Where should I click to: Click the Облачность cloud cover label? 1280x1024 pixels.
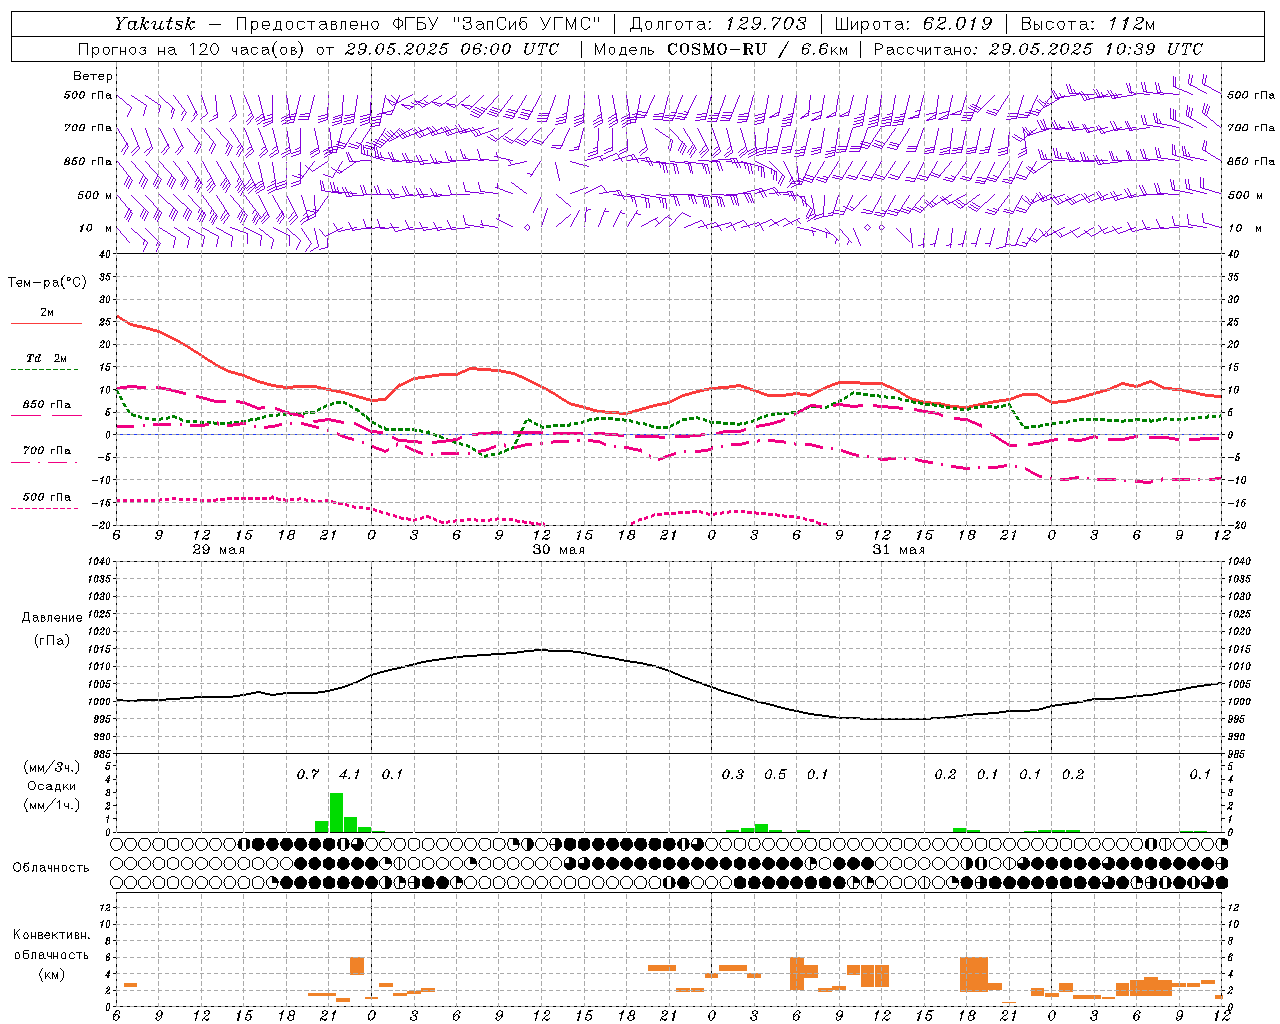pyautogui.click(x=51, y=868)
